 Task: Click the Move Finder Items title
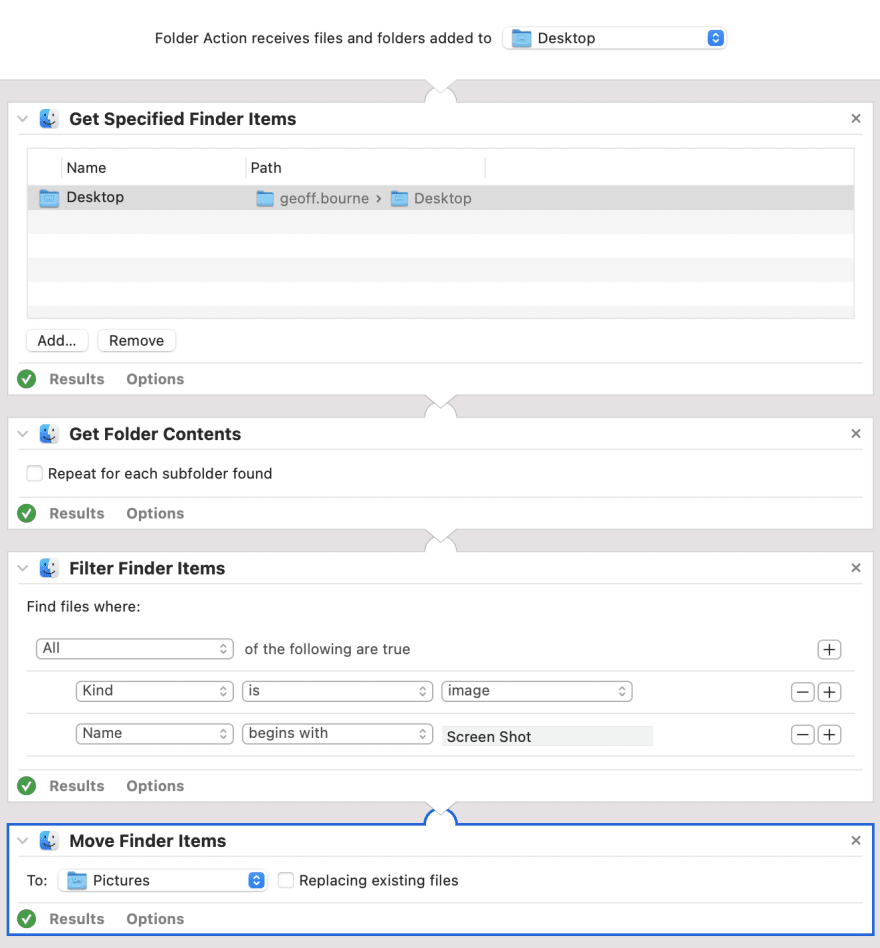point(147,841)
